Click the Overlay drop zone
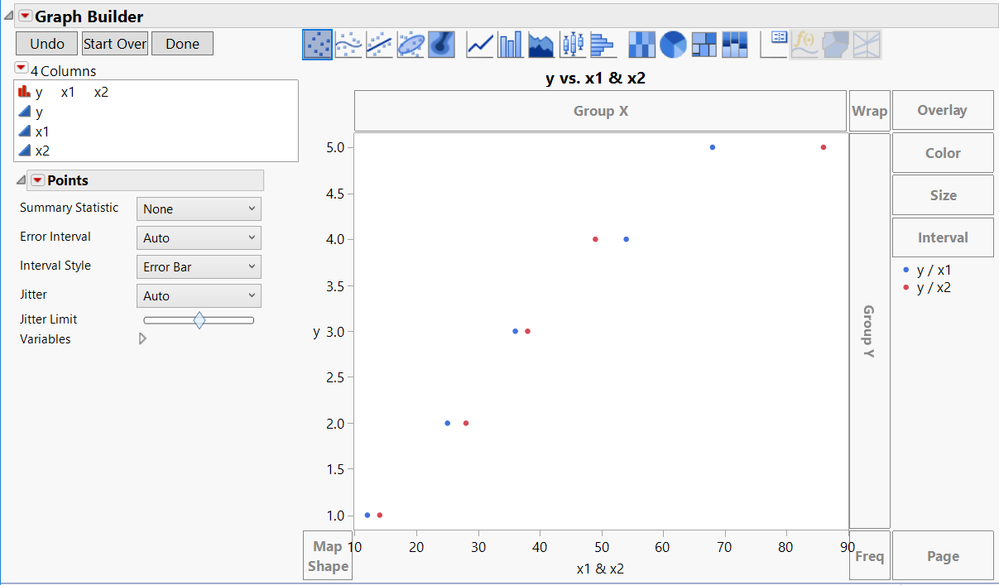This screenshot has height=585, width=999. point(942,110)
